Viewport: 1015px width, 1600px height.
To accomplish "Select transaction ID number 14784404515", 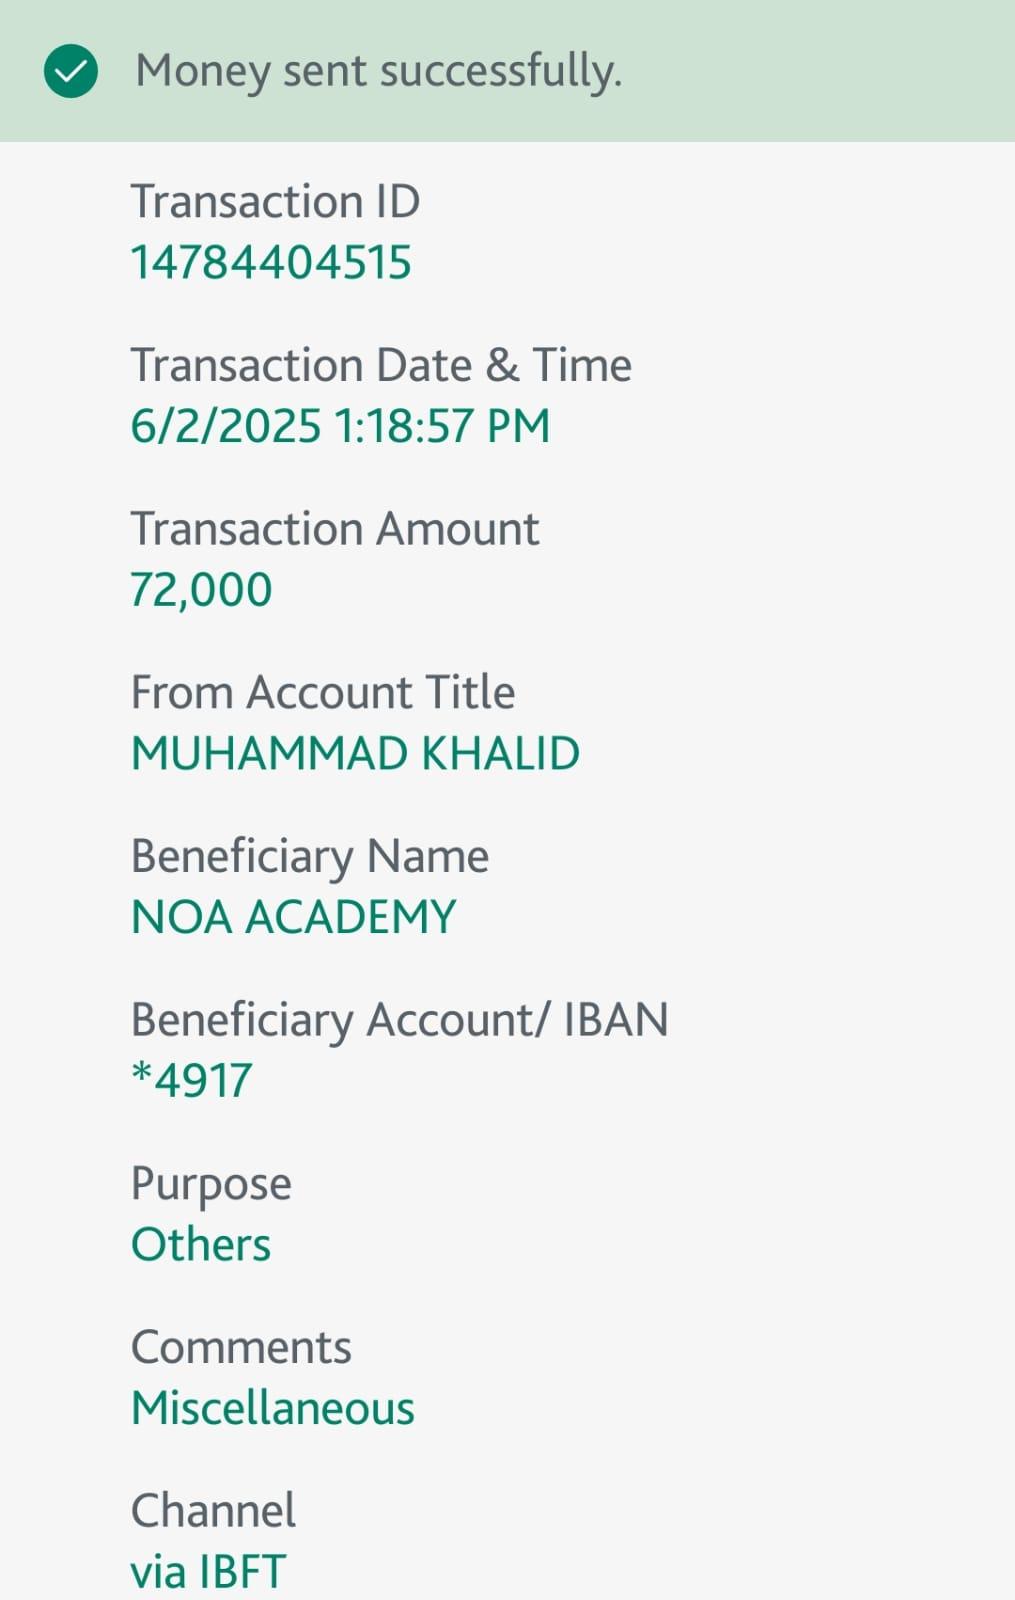I will point(271,263).
